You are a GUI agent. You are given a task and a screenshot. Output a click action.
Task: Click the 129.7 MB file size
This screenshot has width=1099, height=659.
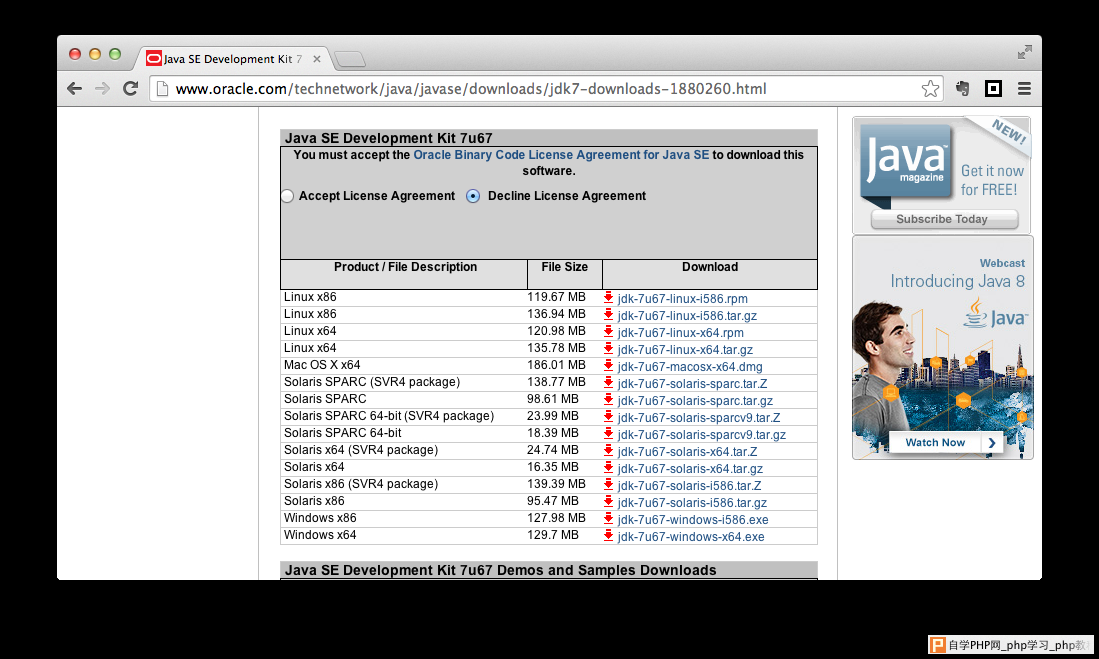[553, 535]
